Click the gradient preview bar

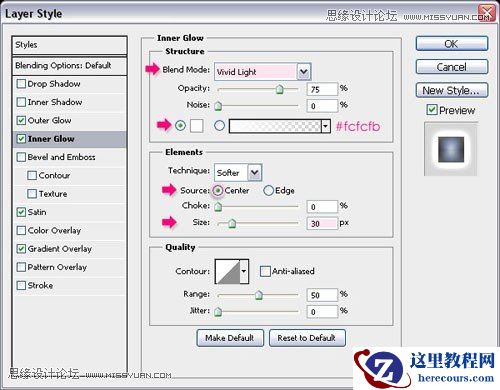(x=275, y=126)
